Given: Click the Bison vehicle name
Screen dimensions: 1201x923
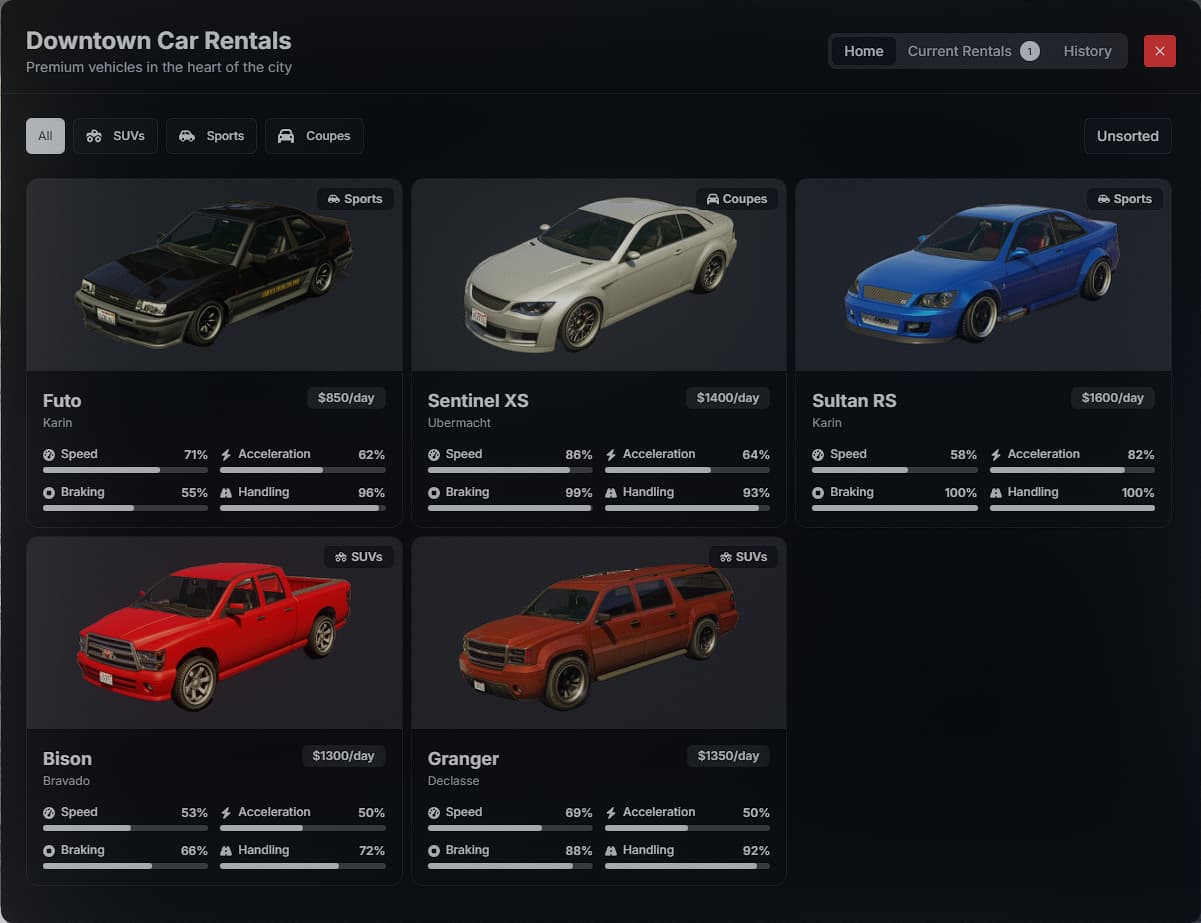Looking at the screenshot, I should coord(67,759).
